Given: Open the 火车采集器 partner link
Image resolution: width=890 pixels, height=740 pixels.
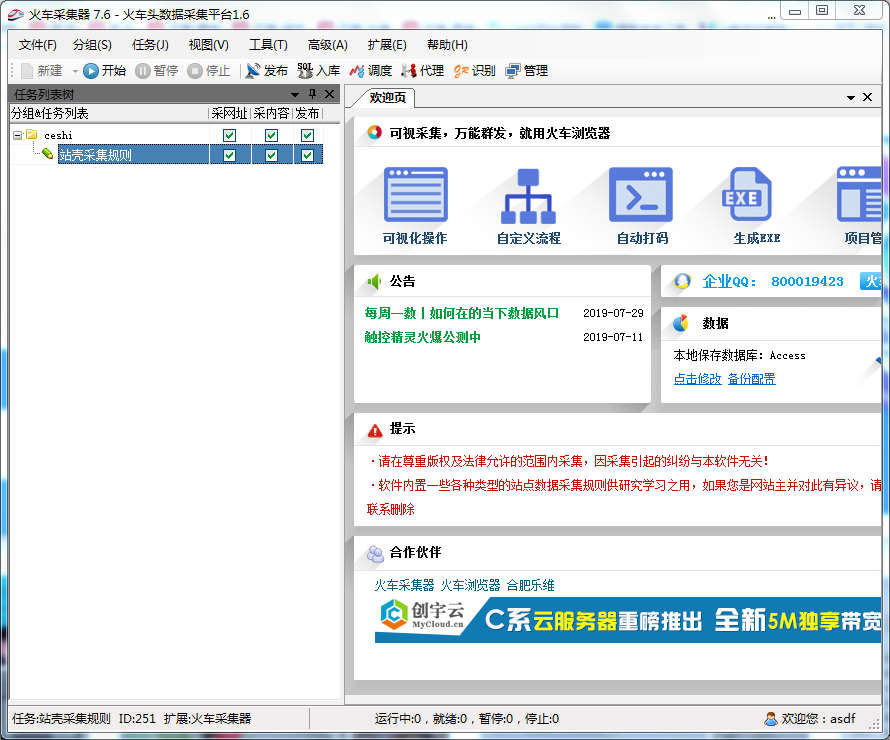Looking at the screenshot, I should [x=404, y=585].
